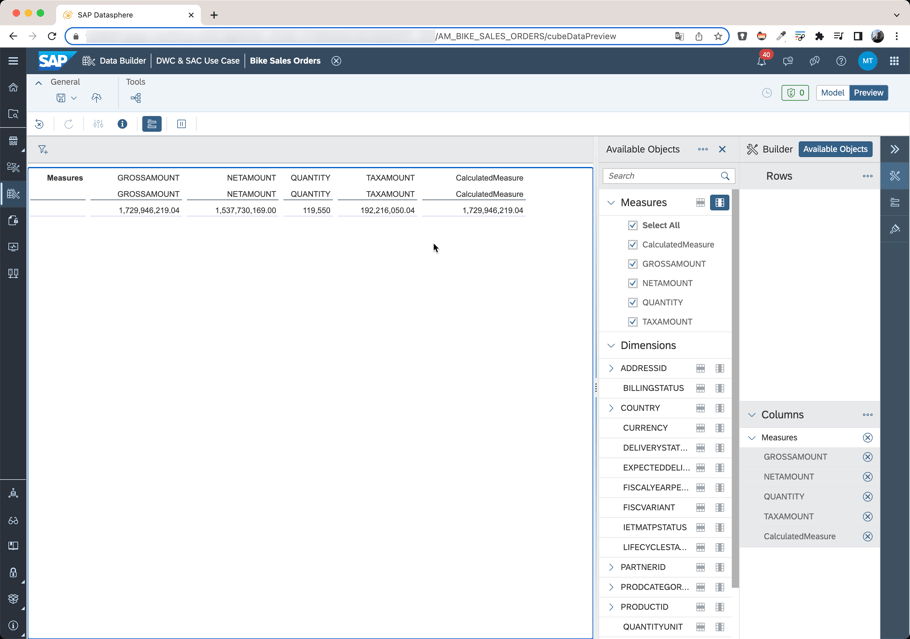This screenshot has width=910, height=639.
Task: Collapse the Columns section in Builder
Action: (x=752, y=415)
